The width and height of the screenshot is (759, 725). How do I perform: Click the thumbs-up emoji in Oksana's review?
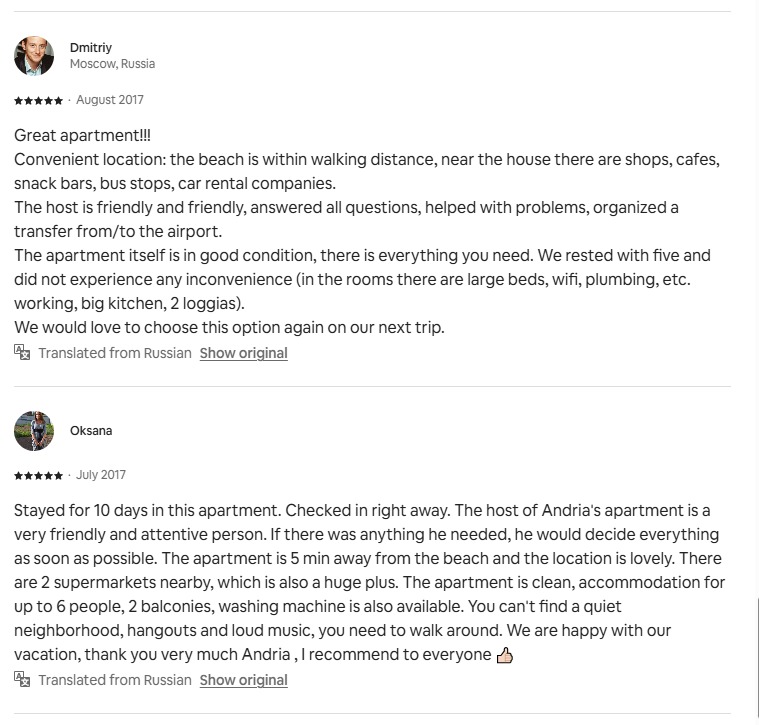[x=504, y=655]
